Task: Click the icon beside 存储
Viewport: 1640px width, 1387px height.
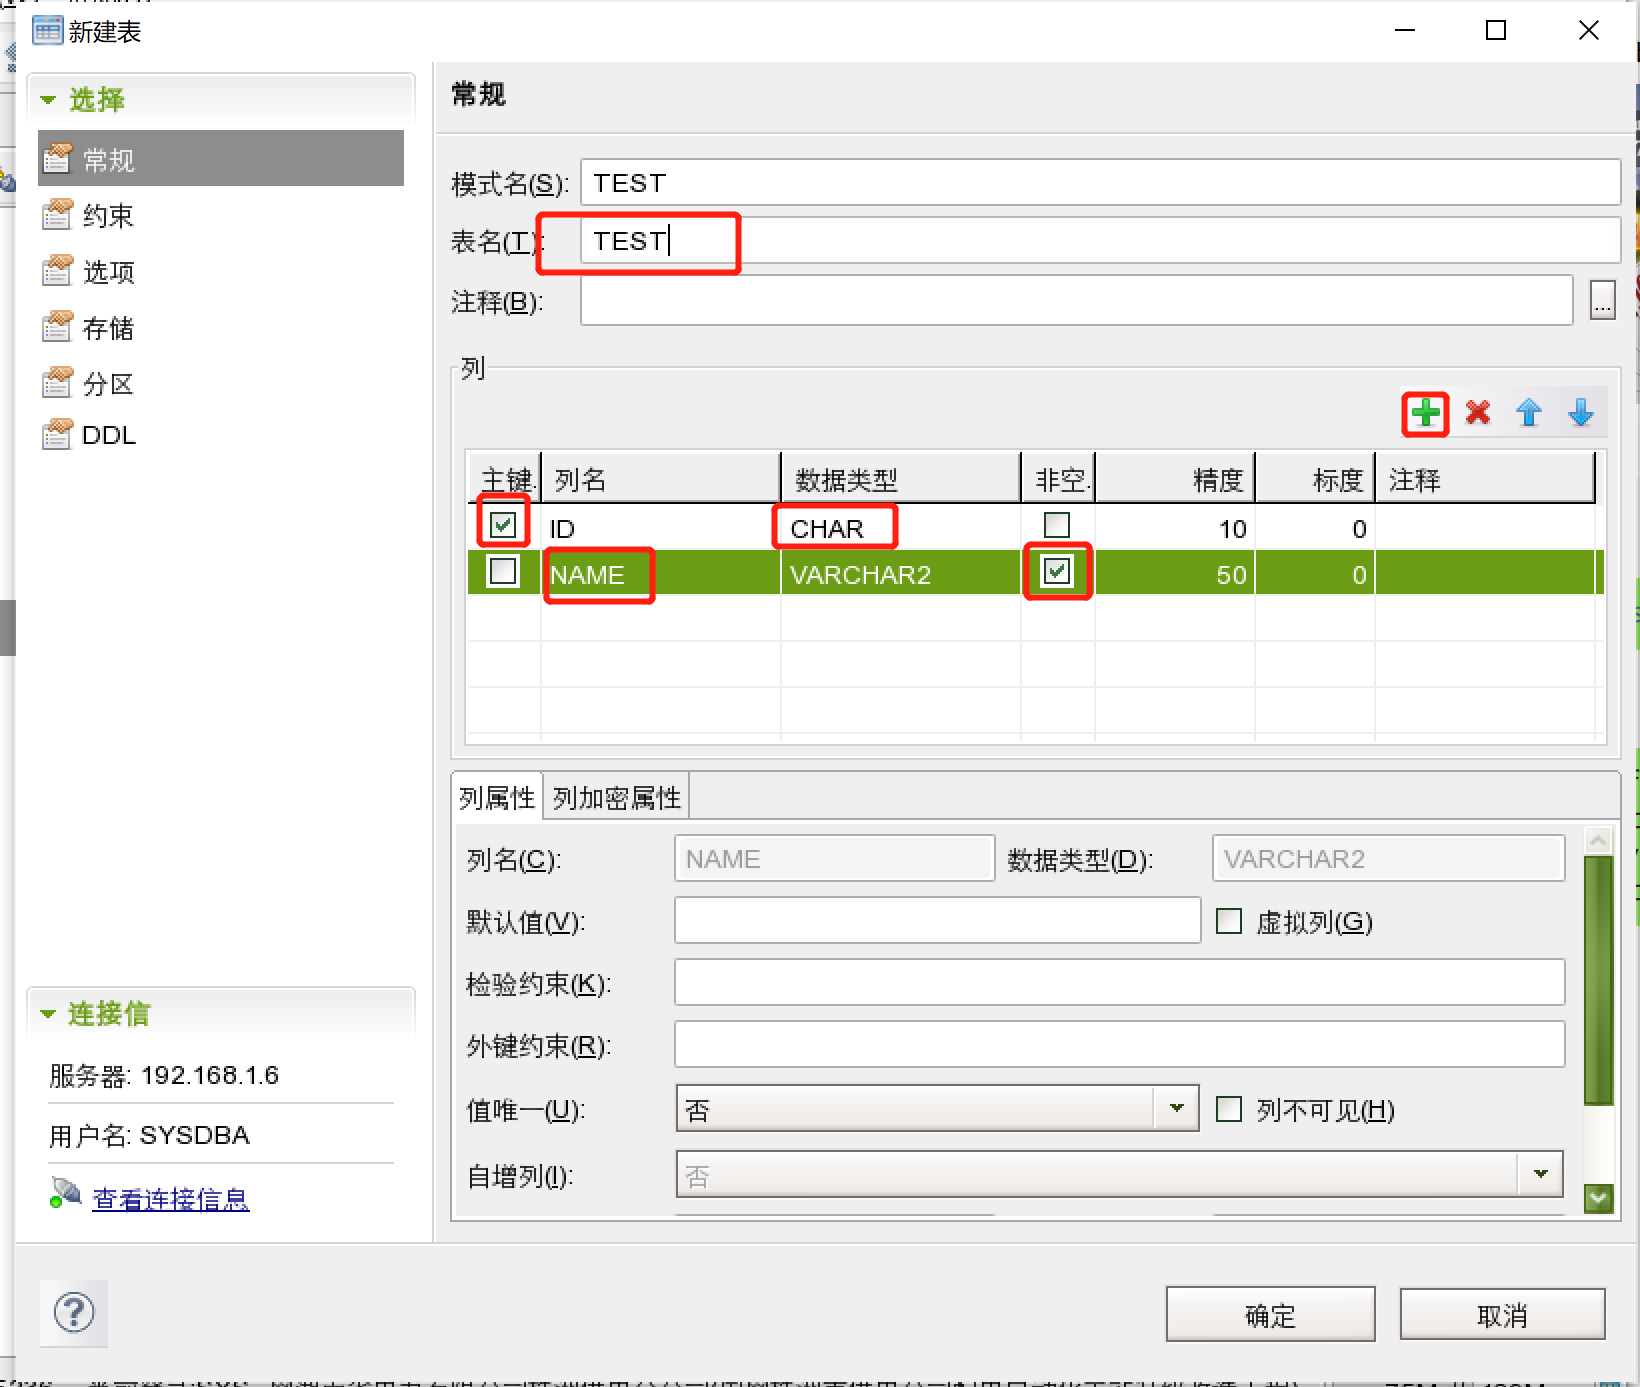Action: (x=58, y=327)
